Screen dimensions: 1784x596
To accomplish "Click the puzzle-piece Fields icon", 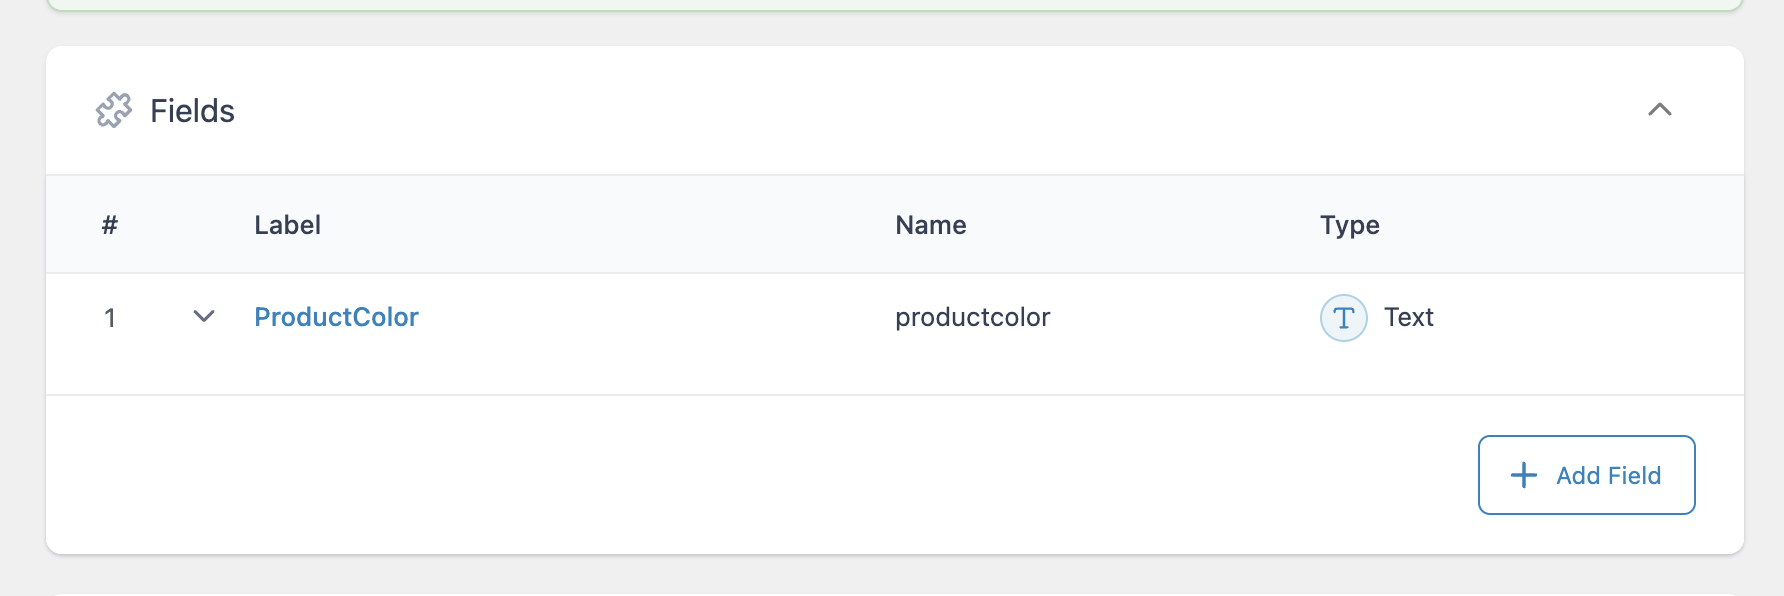I will 114,110.
